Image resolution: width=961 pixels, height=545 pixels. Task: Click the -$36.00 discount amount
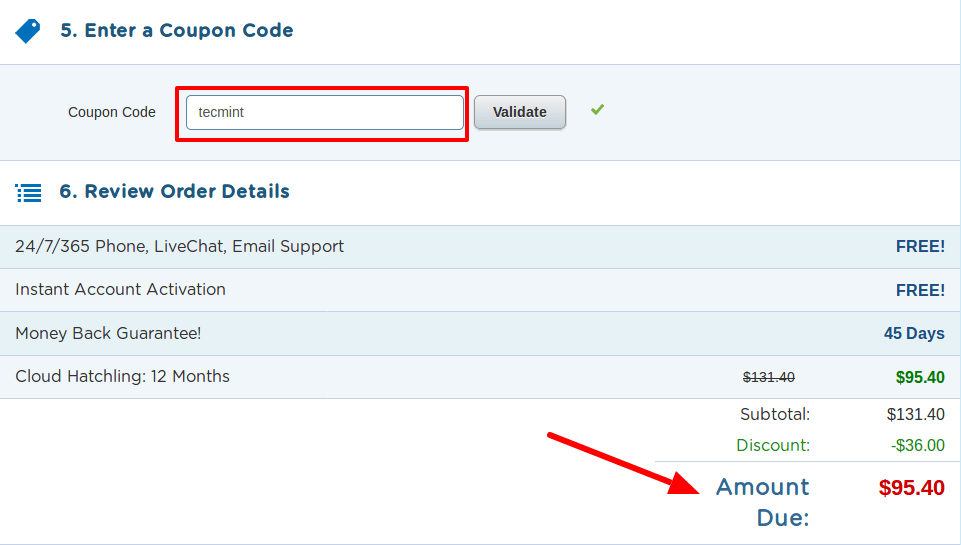click(x=917, y=445)
